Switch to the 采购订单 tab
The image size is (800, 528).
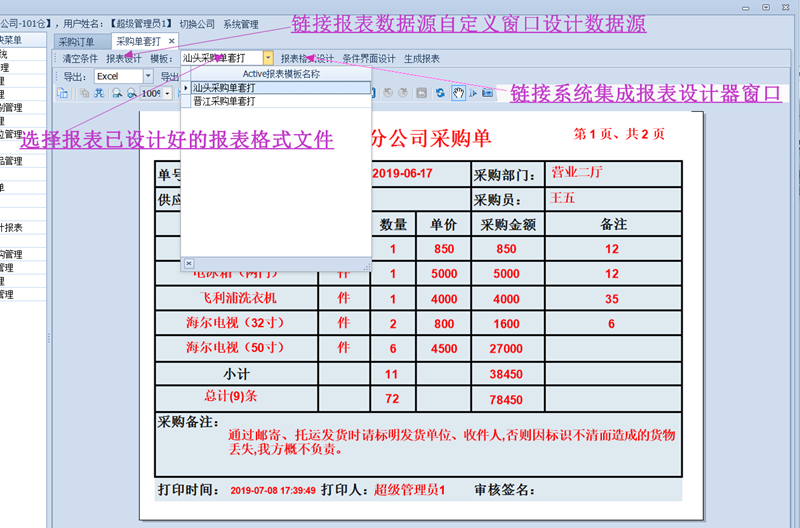[x=77, y=42]
